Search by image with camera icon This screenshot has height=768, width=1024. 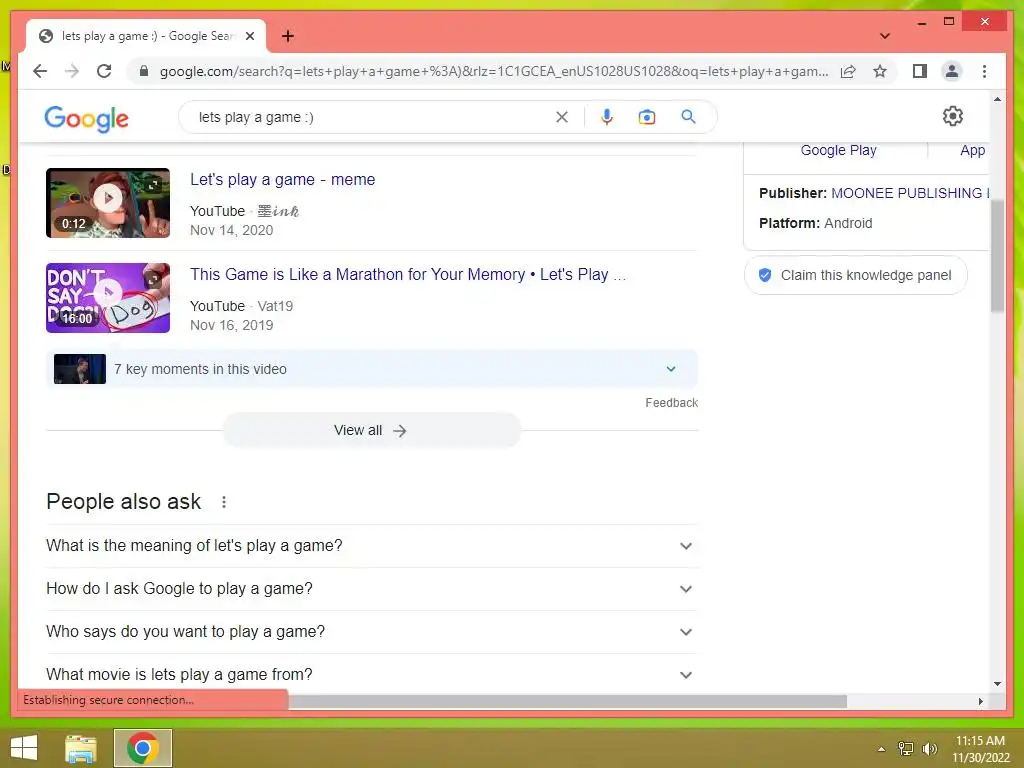click(x=647, y=117)
